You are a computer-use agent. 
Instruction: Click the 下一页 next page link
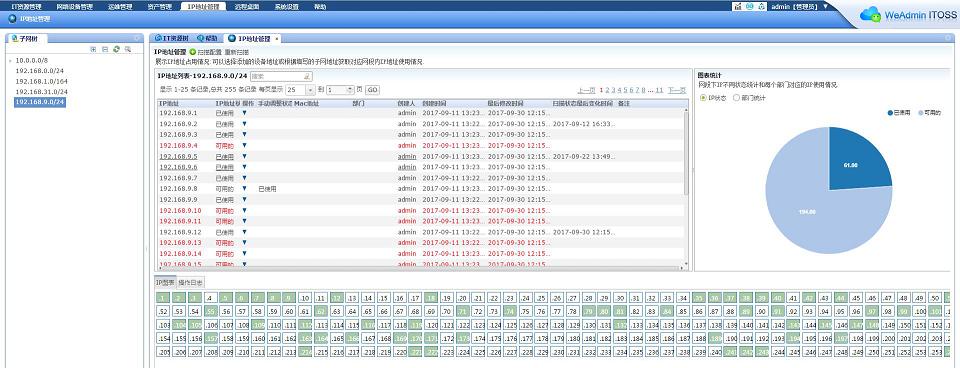677,90
